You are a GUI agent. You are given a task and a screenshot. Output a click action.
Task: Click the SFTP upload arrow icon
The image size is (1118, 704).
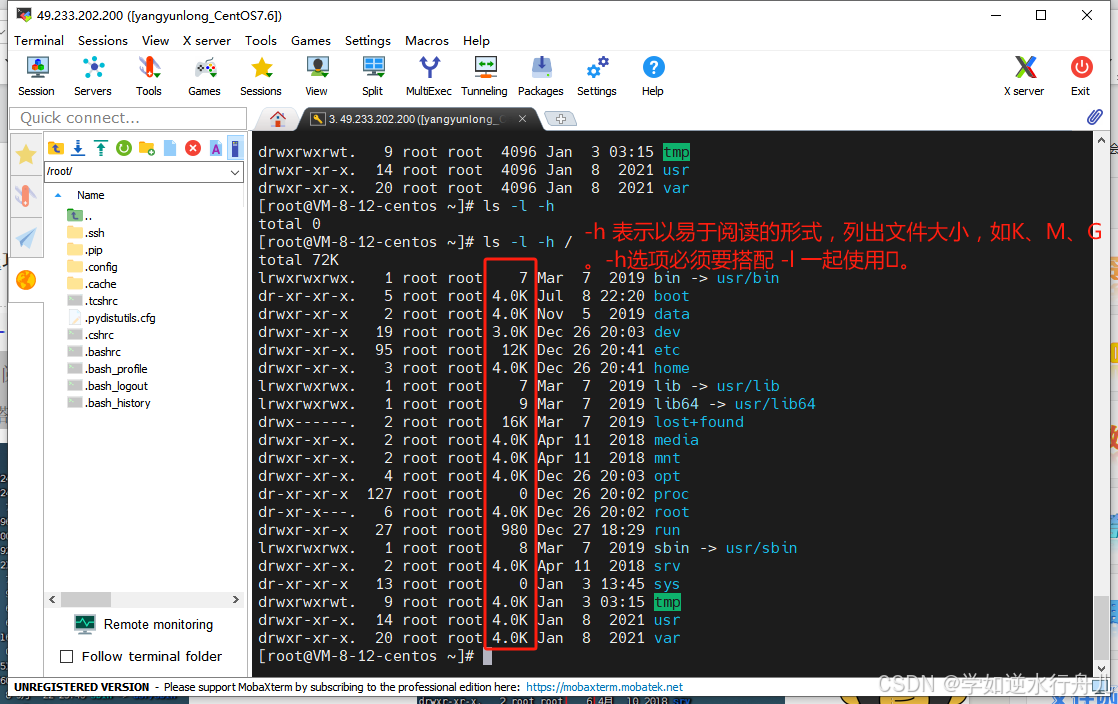(x=101, y=148)
